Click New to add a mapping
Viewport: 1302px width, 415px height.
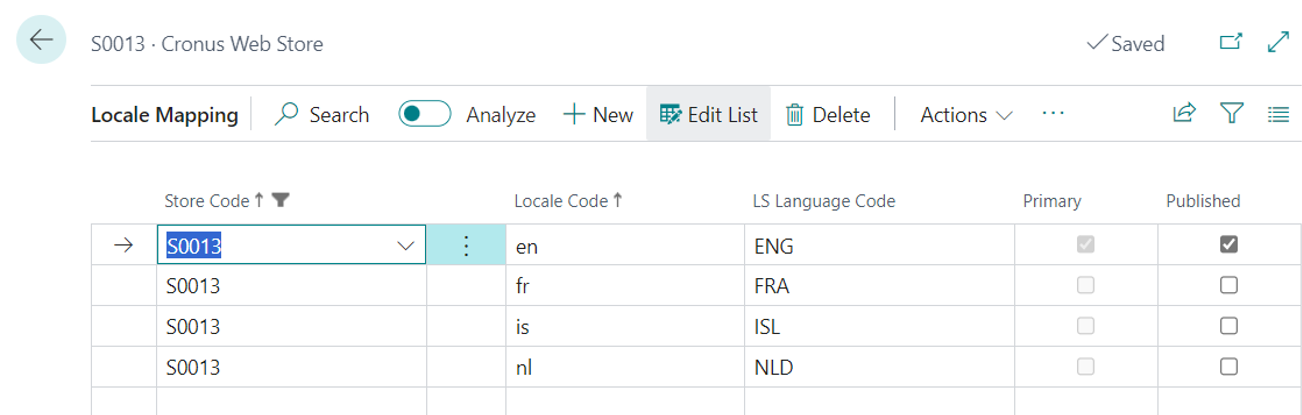coord(598,115)
